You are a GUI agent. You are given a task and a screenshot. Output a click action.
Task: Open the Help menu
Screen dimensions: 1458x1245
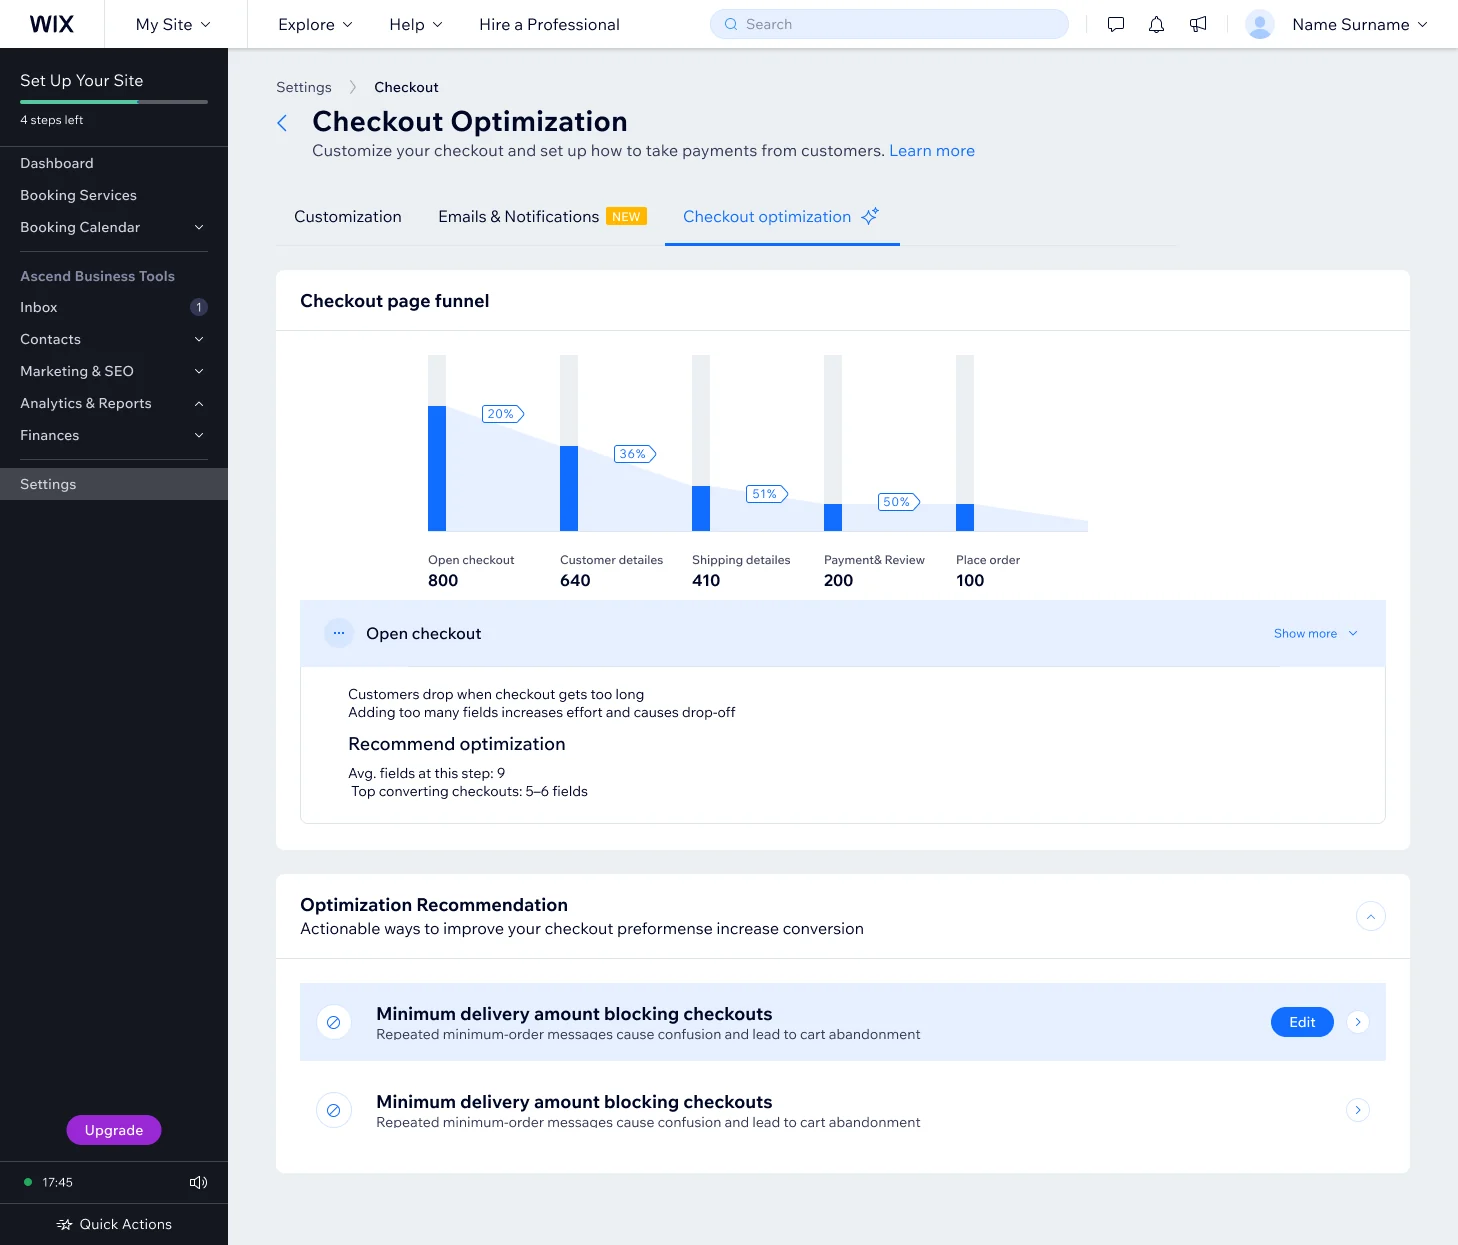click(416, 24)
